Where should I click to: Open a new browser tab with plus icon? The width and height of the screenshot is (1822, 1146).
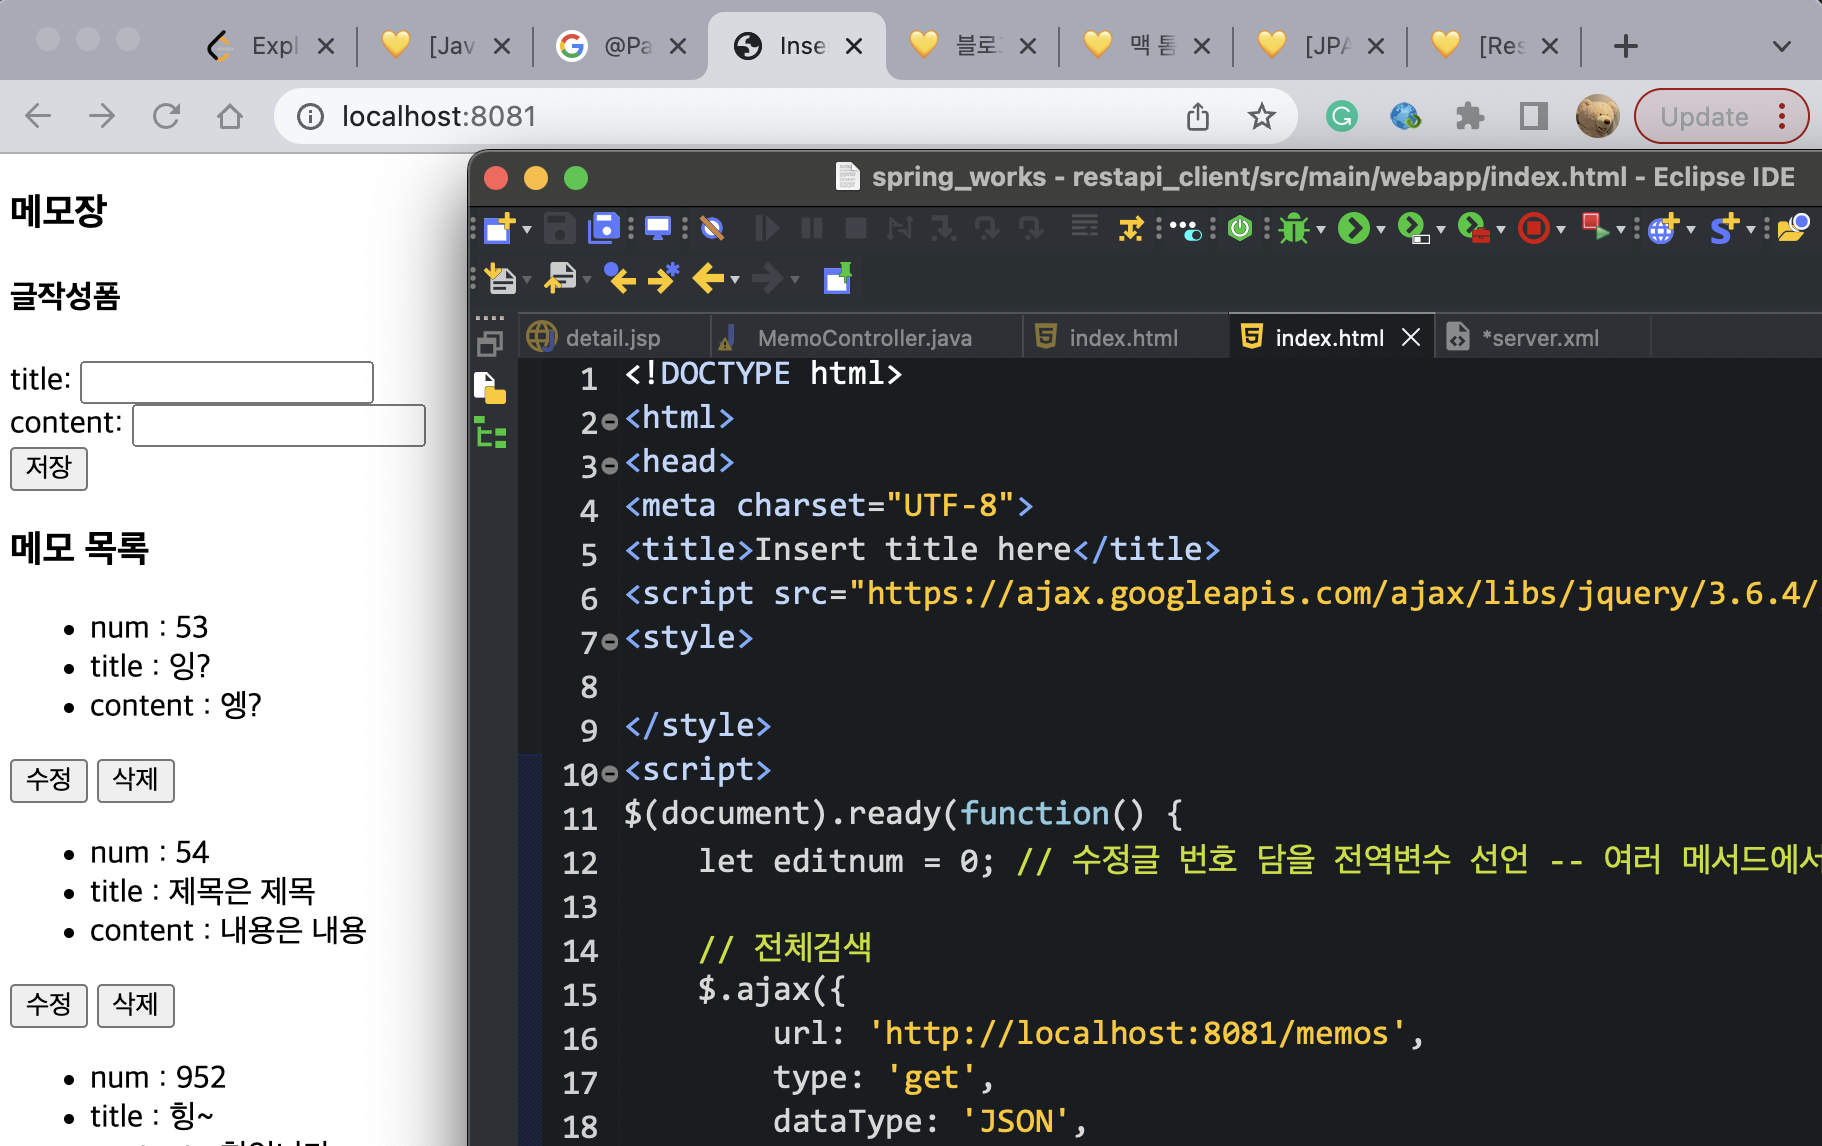1626,46
